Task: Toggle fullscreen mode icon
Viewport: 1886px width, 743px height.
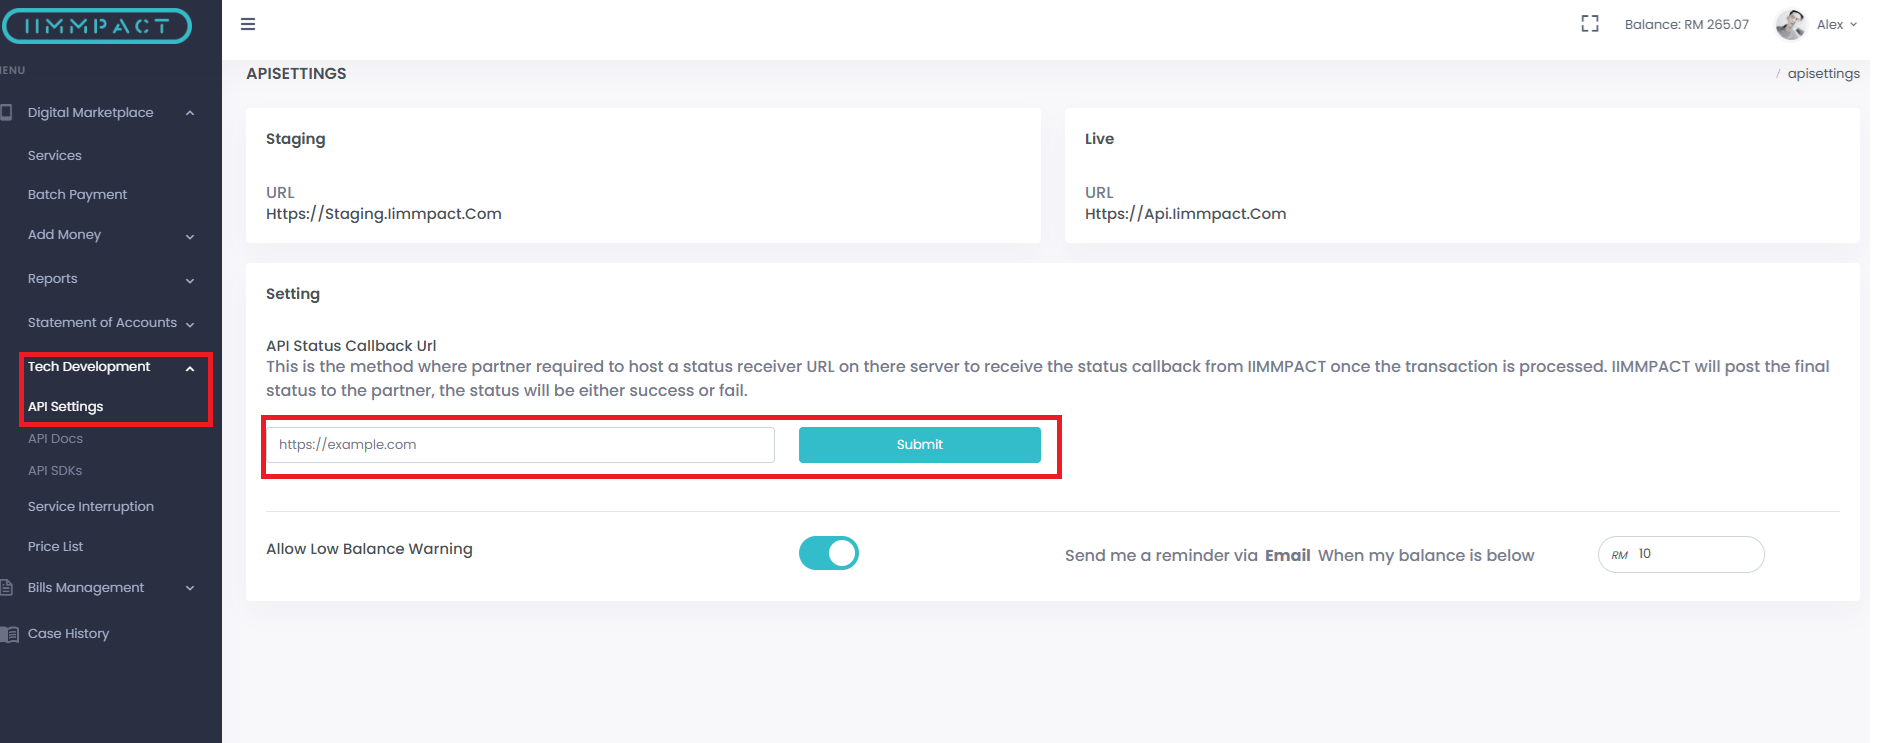Action: (1590, 24)
